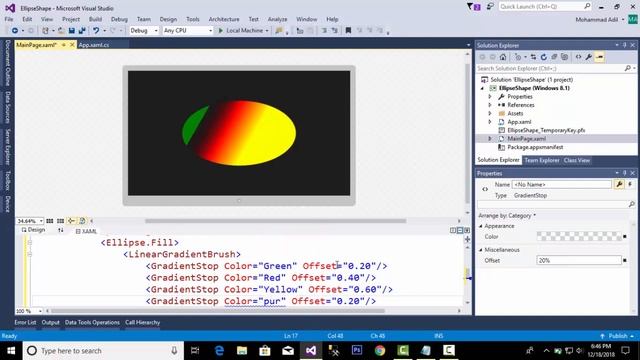
Task: Collapse the Appearance category in Properties
Action: 481,226
